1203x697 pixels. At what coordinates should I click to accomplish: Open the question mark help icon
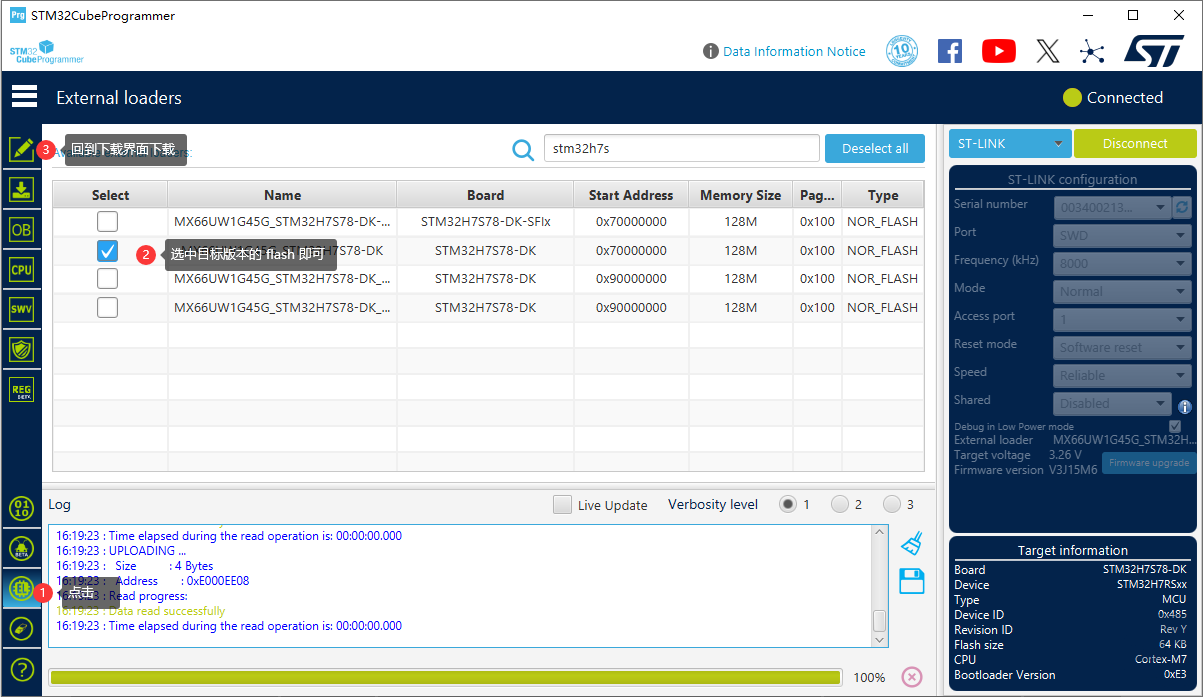coord(21,669)
